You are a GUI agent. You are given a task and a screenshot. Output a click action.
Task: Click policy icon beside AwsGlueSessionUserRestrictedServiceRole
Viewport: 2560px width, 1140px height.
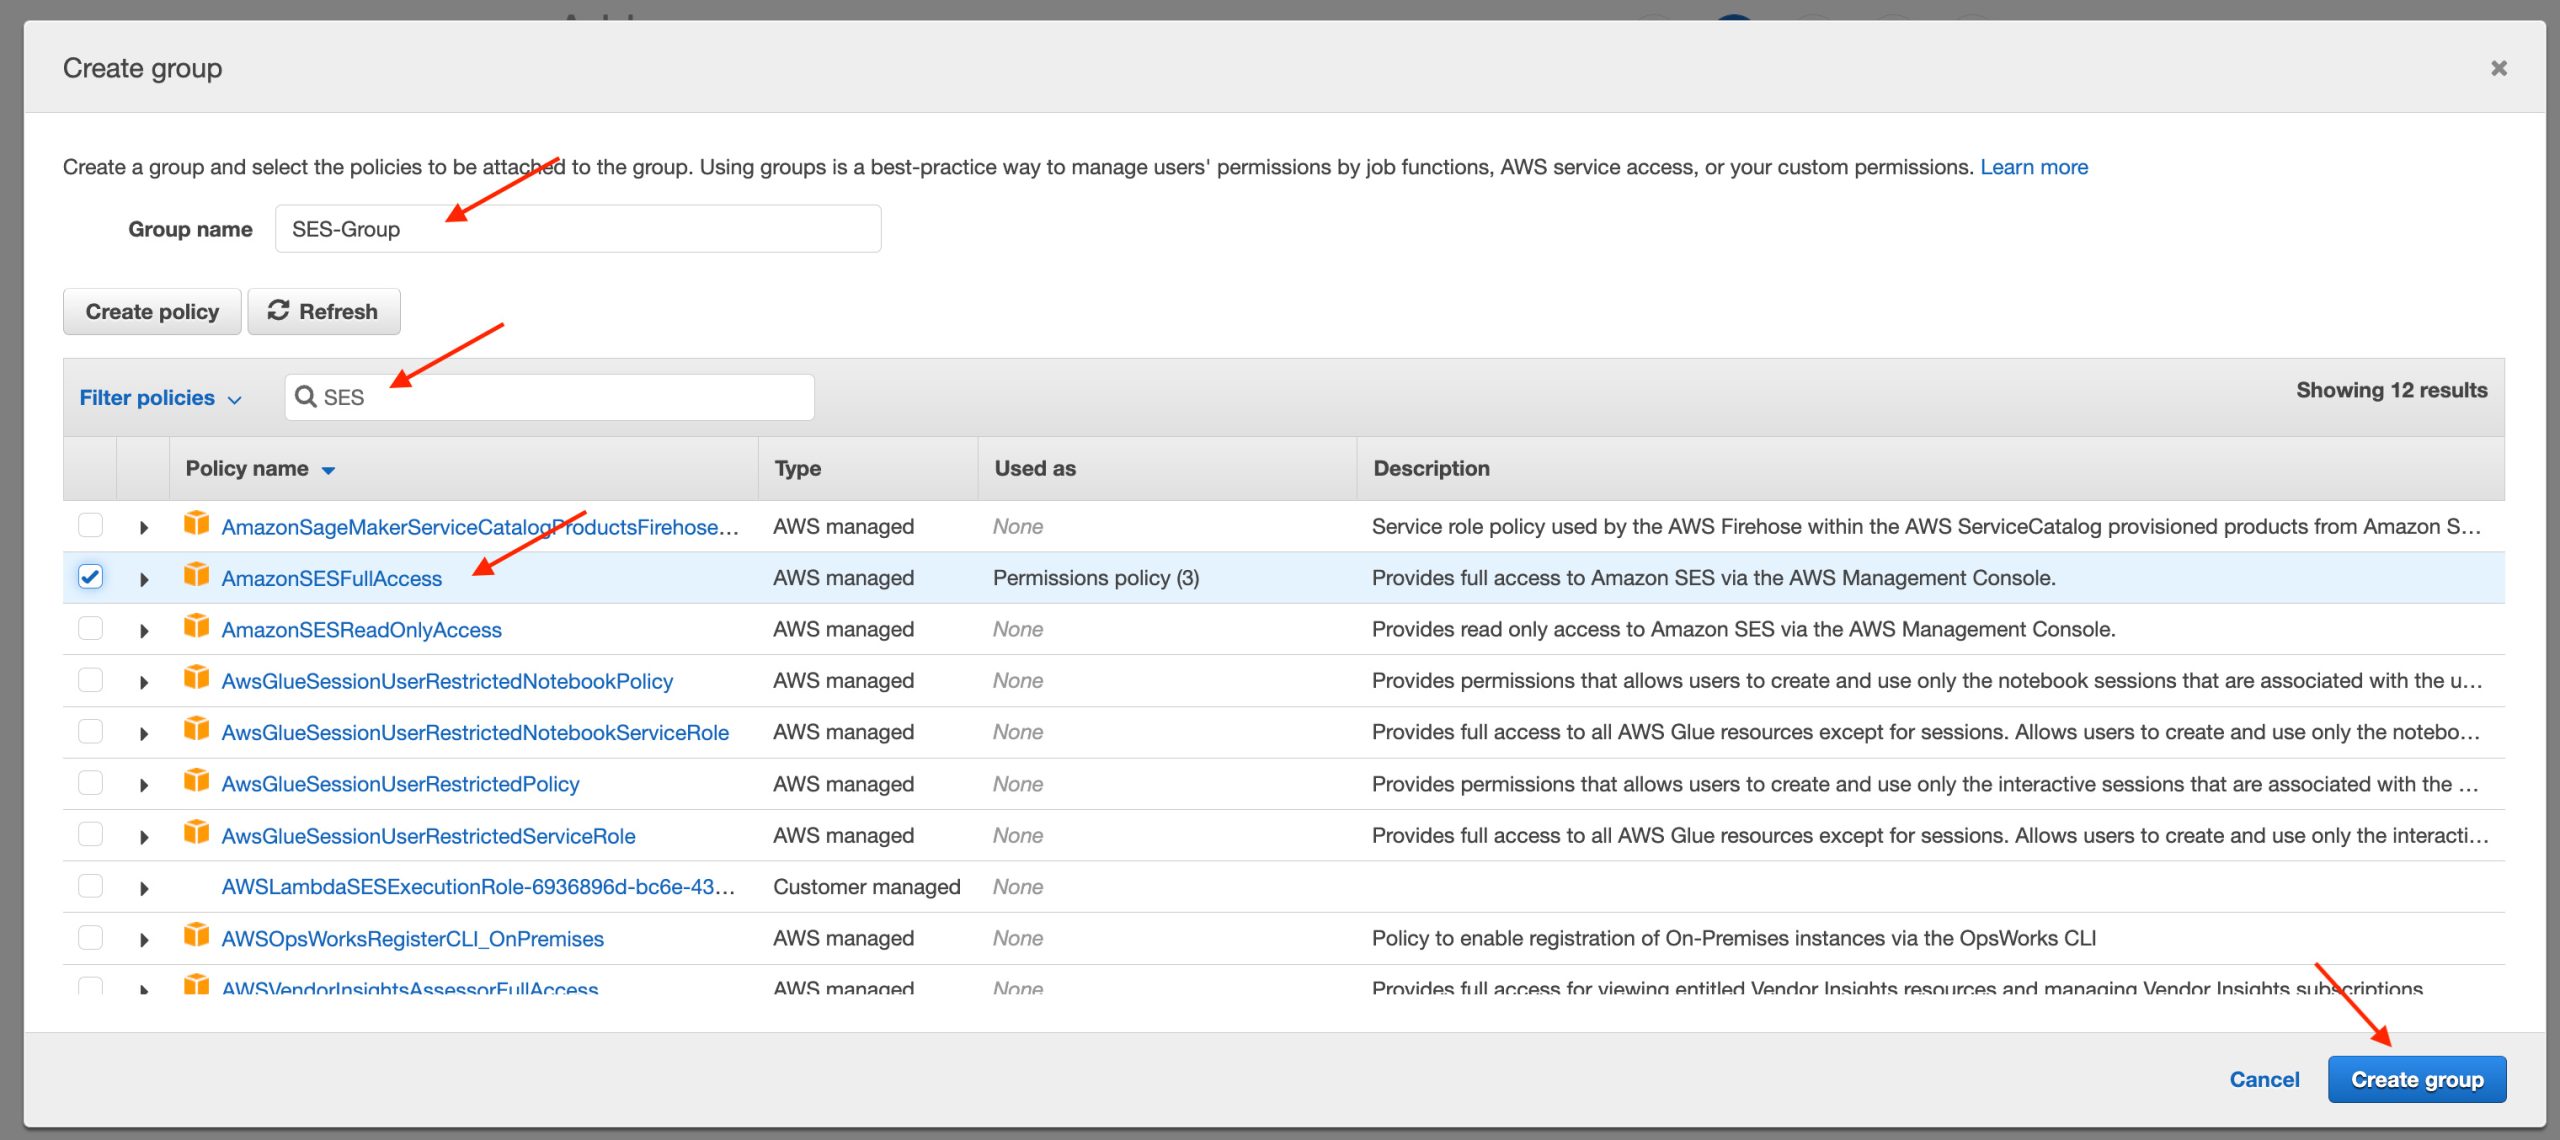click(197, 833)
